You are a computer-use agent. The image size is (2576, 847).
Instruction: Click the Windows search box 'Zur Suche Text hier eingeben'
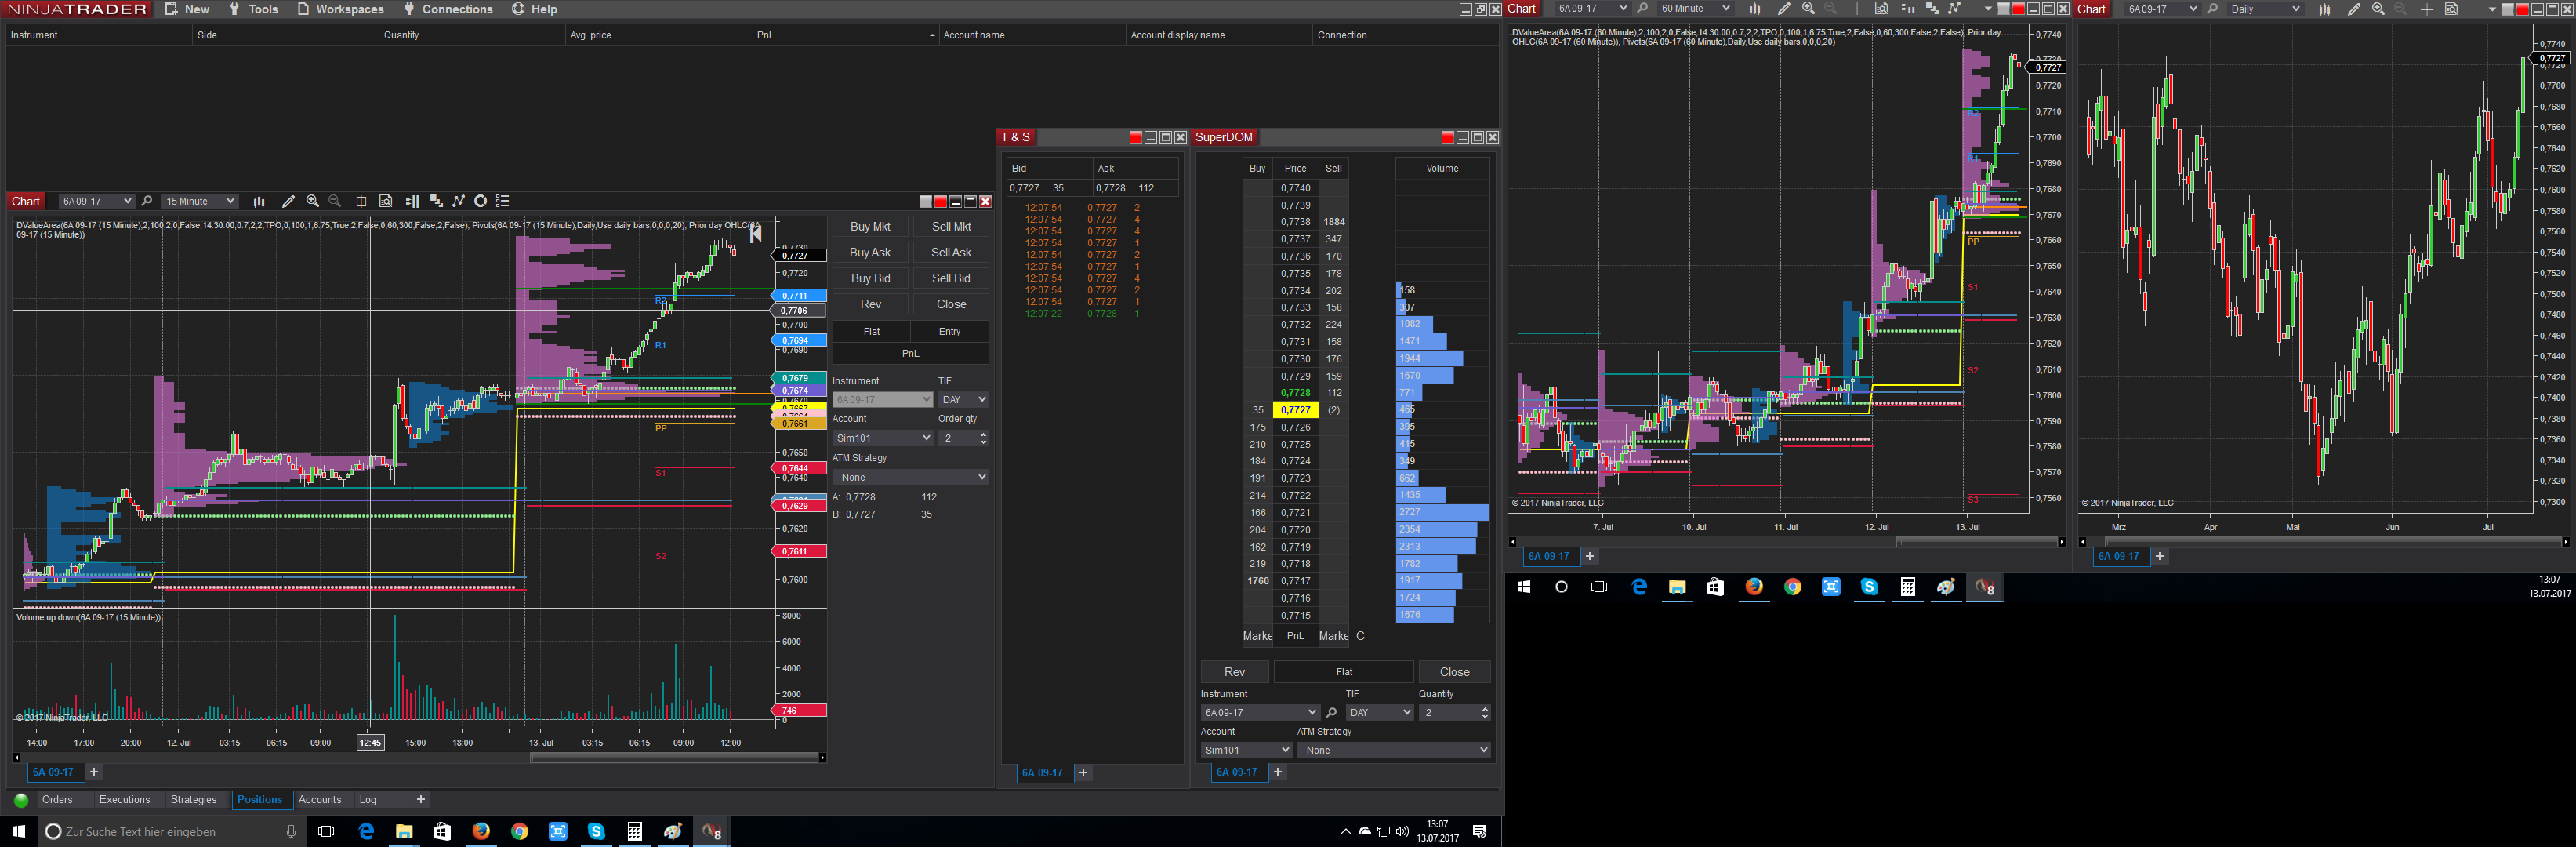171,832
